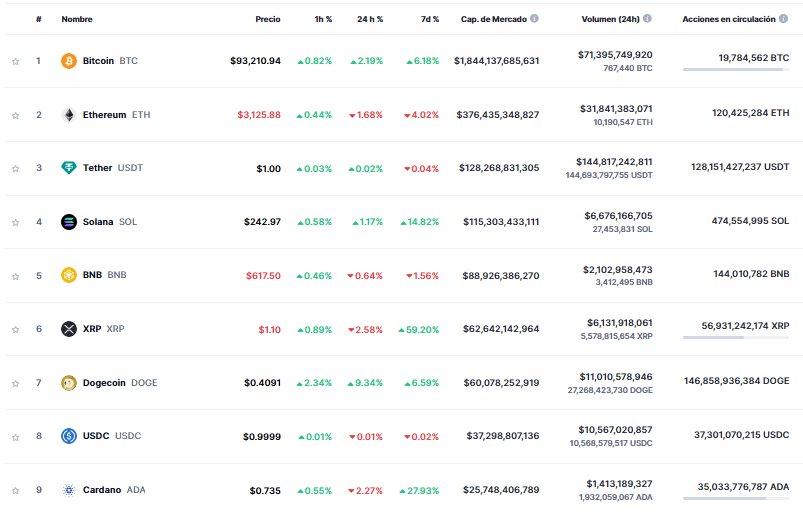Click Bitcoin market cap $1,844,137,685,631
Screen dimensions: 803x512
click(496, 61)
